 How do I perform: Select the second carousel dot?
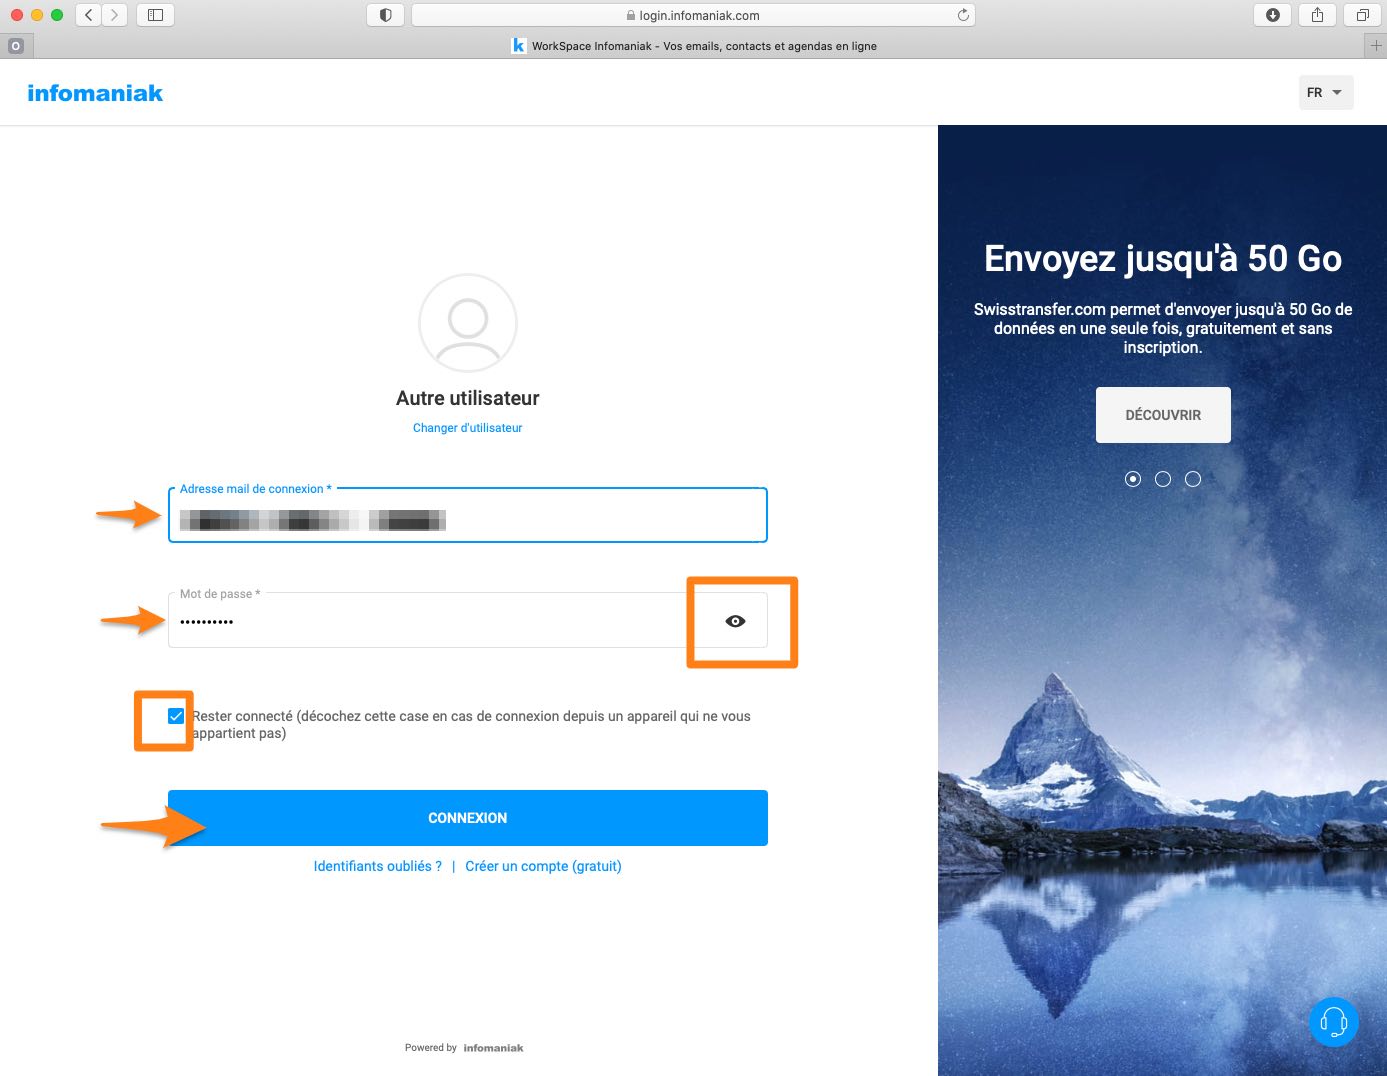coord(1163,479)
